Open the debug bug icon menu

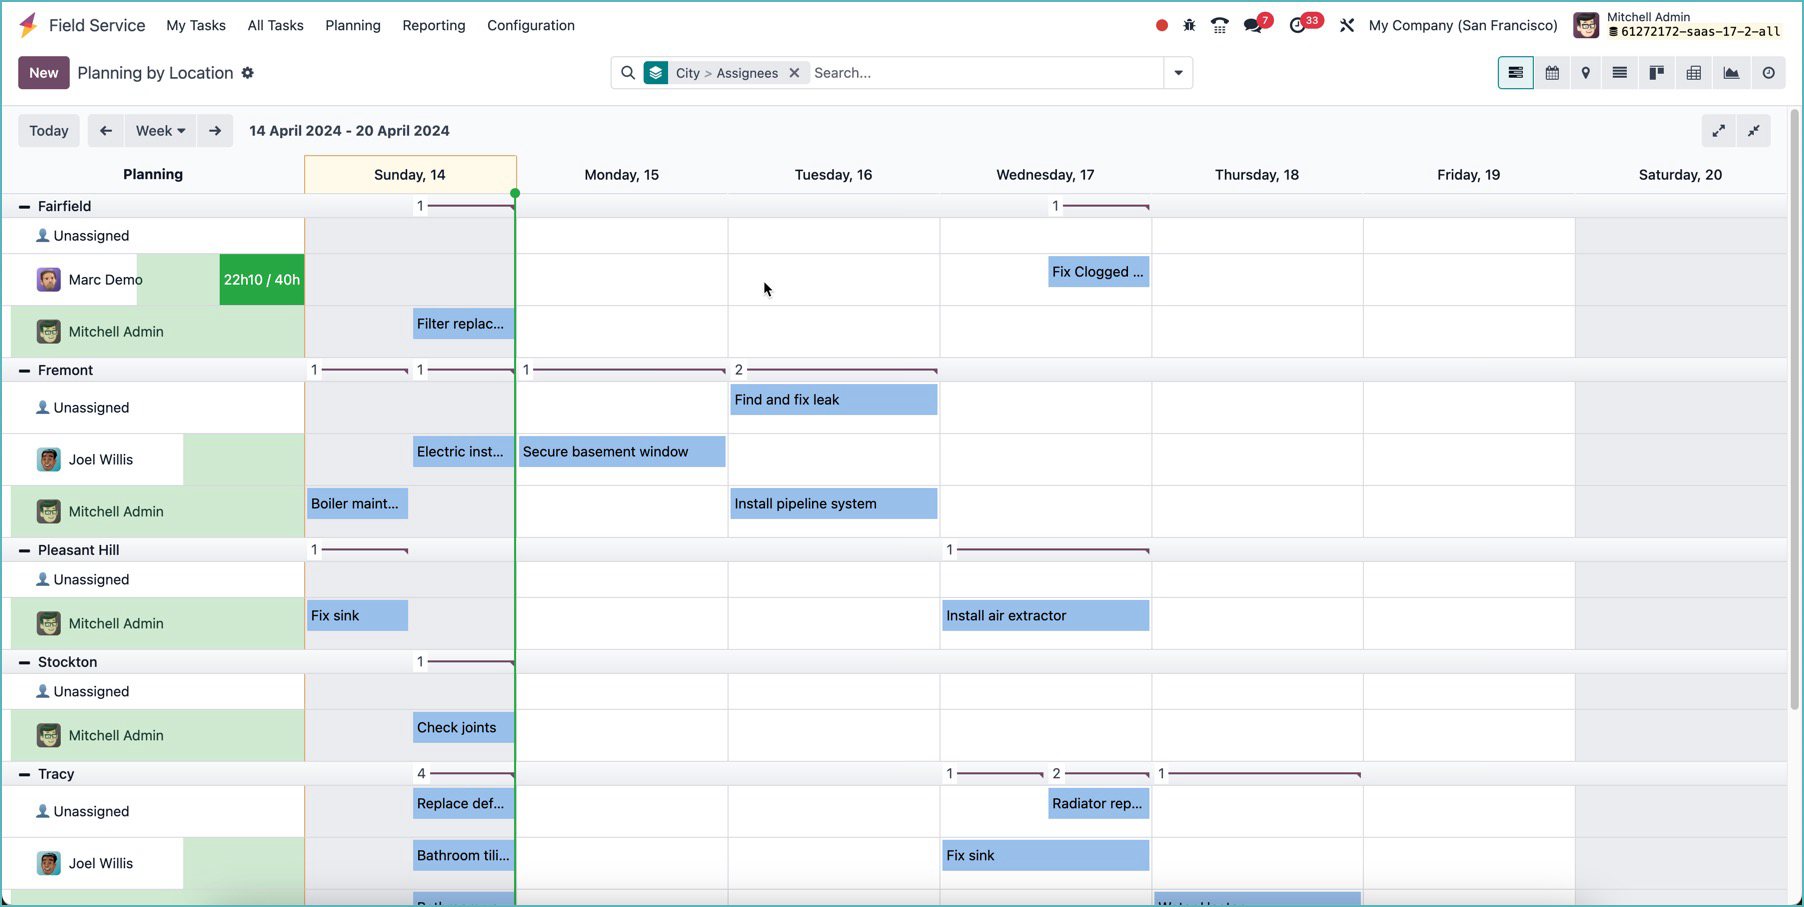click(1189, 26)
